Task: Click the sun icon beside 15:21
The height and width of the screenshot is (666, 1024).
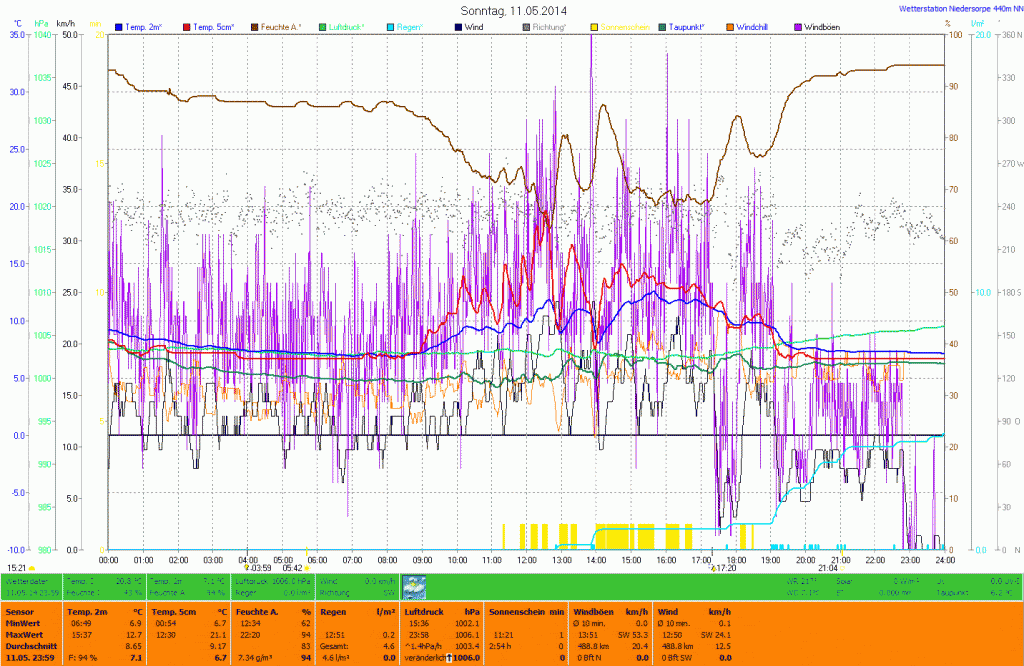Action: point(31,568)
